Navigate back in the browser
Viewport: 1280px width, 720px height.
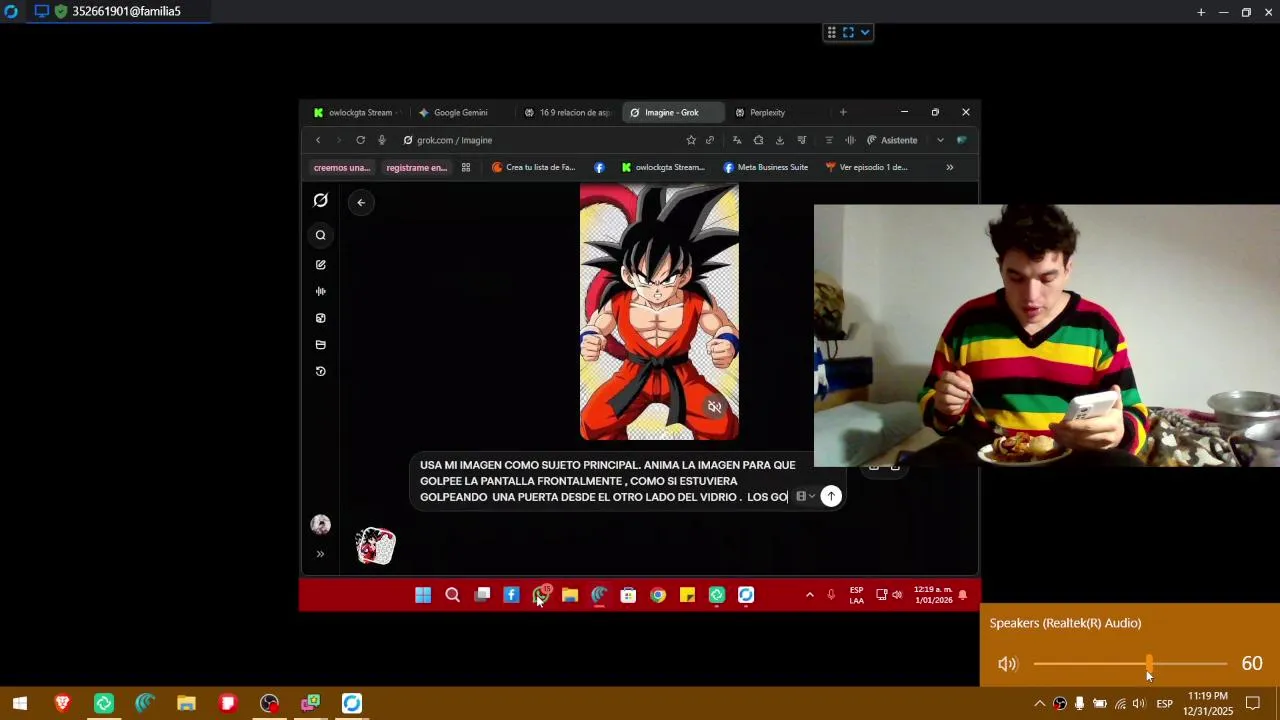click(x=318, y=140)
